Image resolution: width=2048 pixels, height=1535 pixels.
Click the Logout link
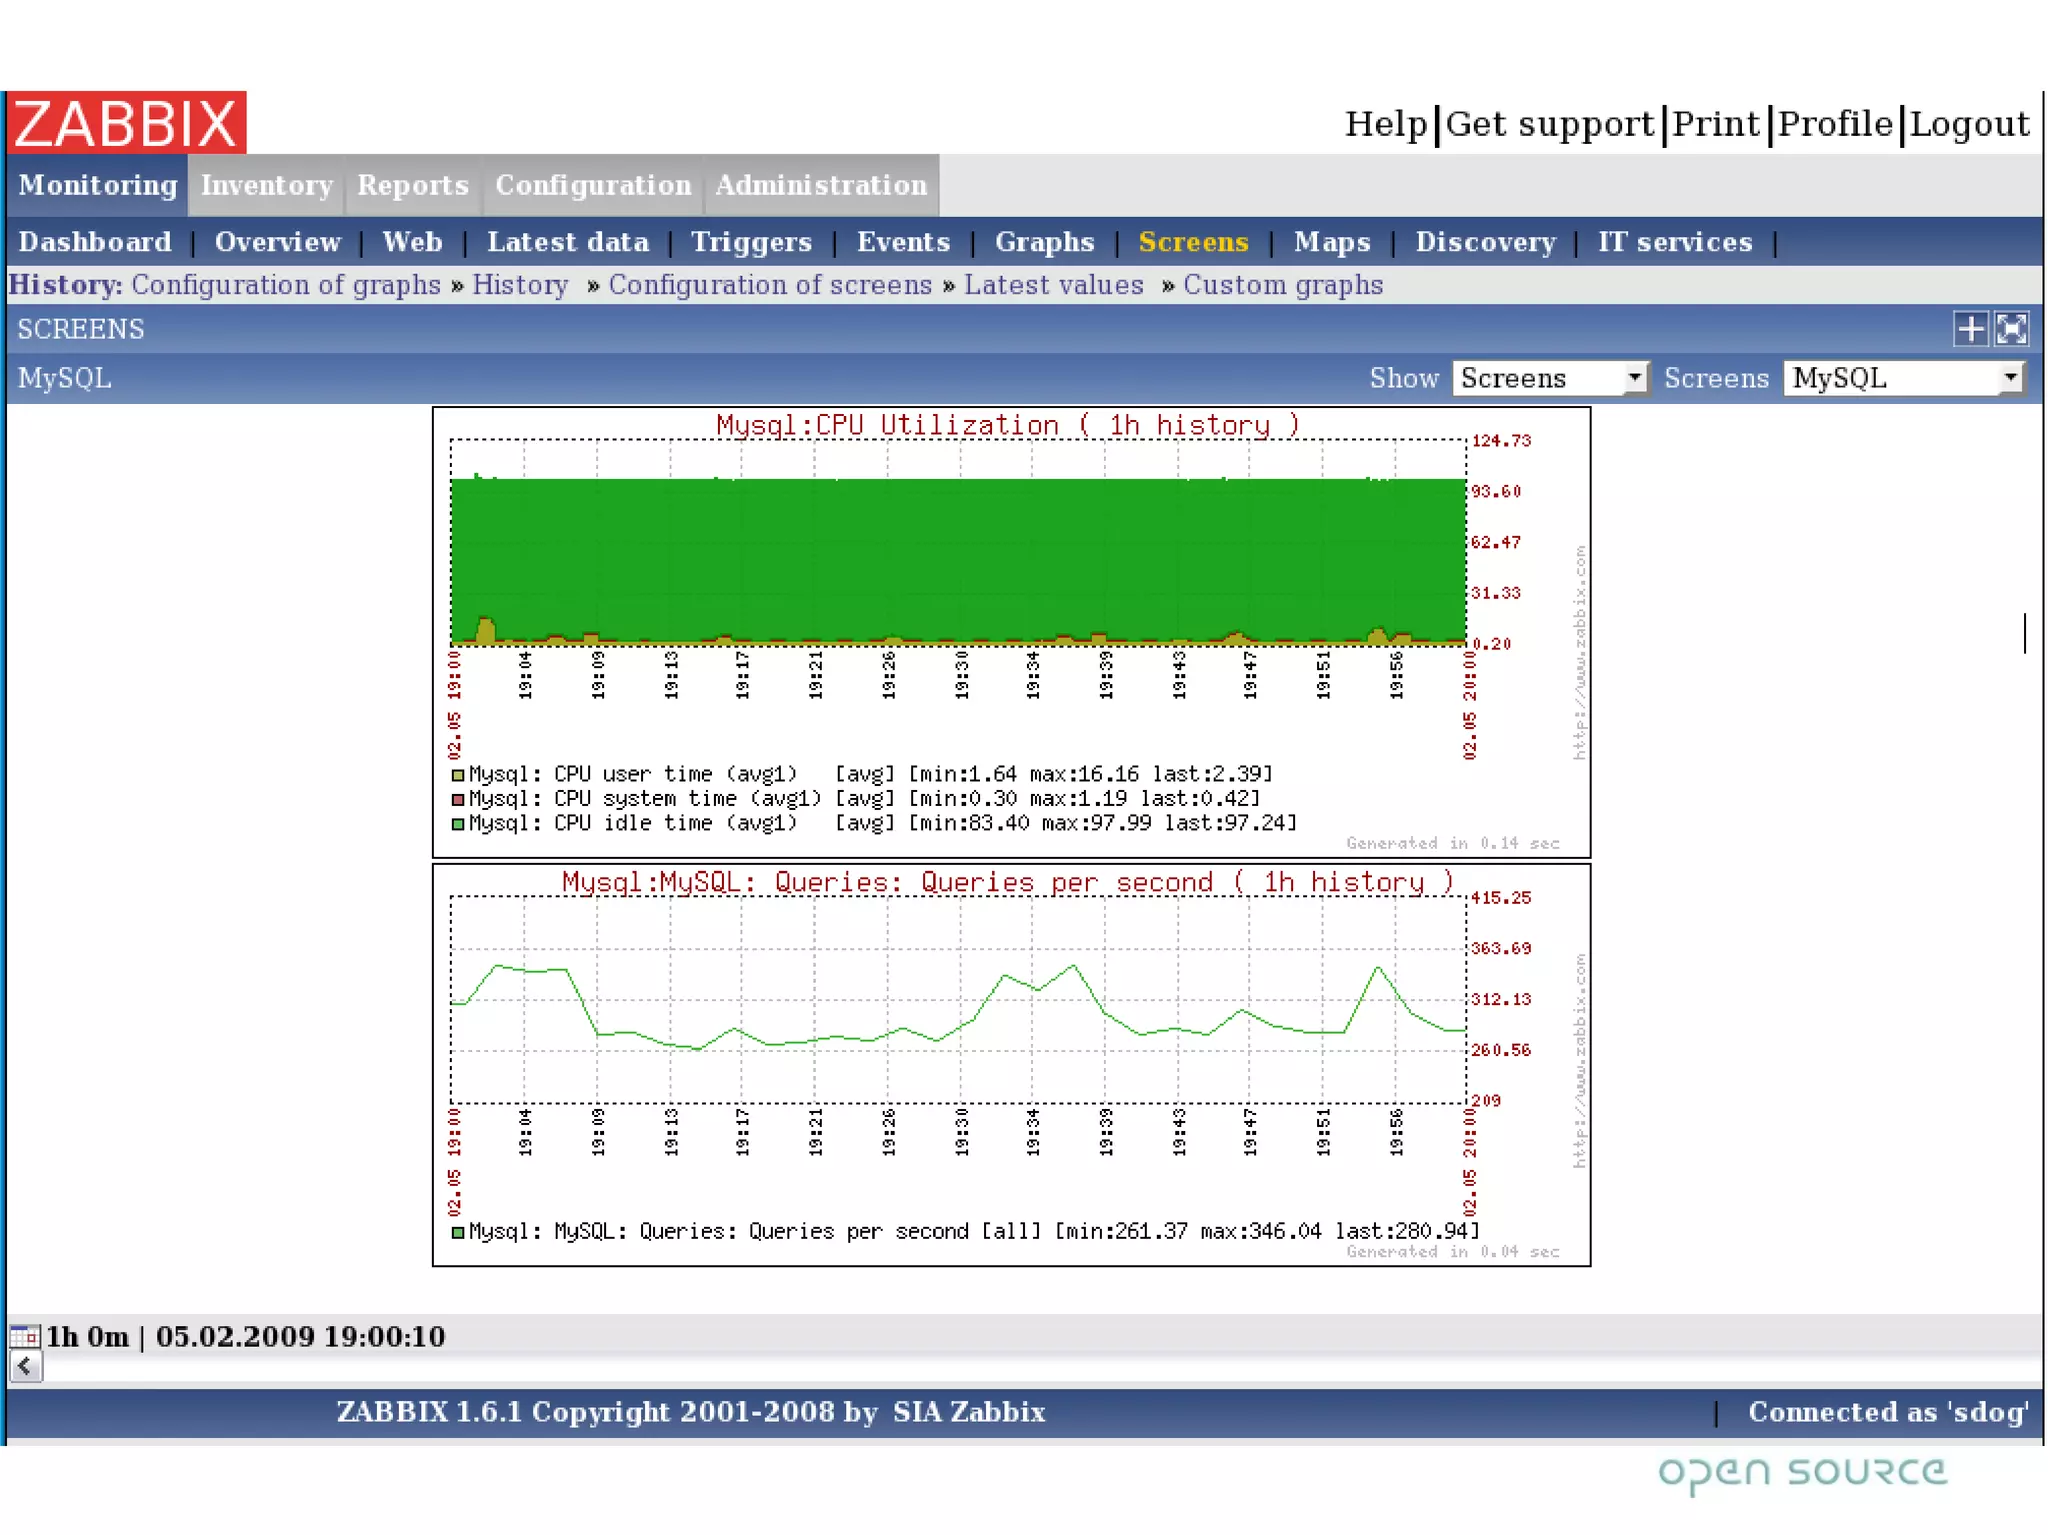coord(1969,124)
